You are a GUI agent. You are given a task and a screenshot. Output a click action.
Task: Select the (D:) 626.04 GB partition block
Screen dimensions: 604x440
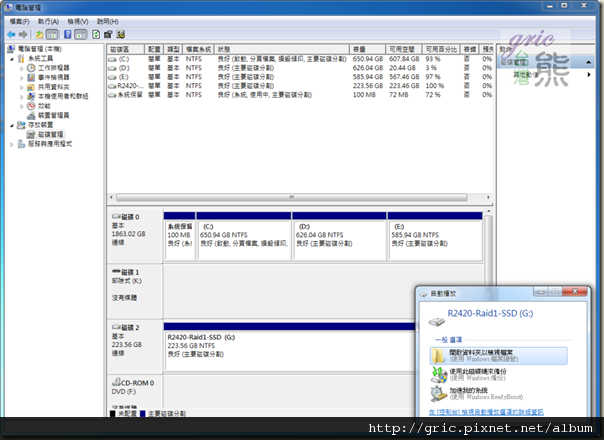click(339, 237)
